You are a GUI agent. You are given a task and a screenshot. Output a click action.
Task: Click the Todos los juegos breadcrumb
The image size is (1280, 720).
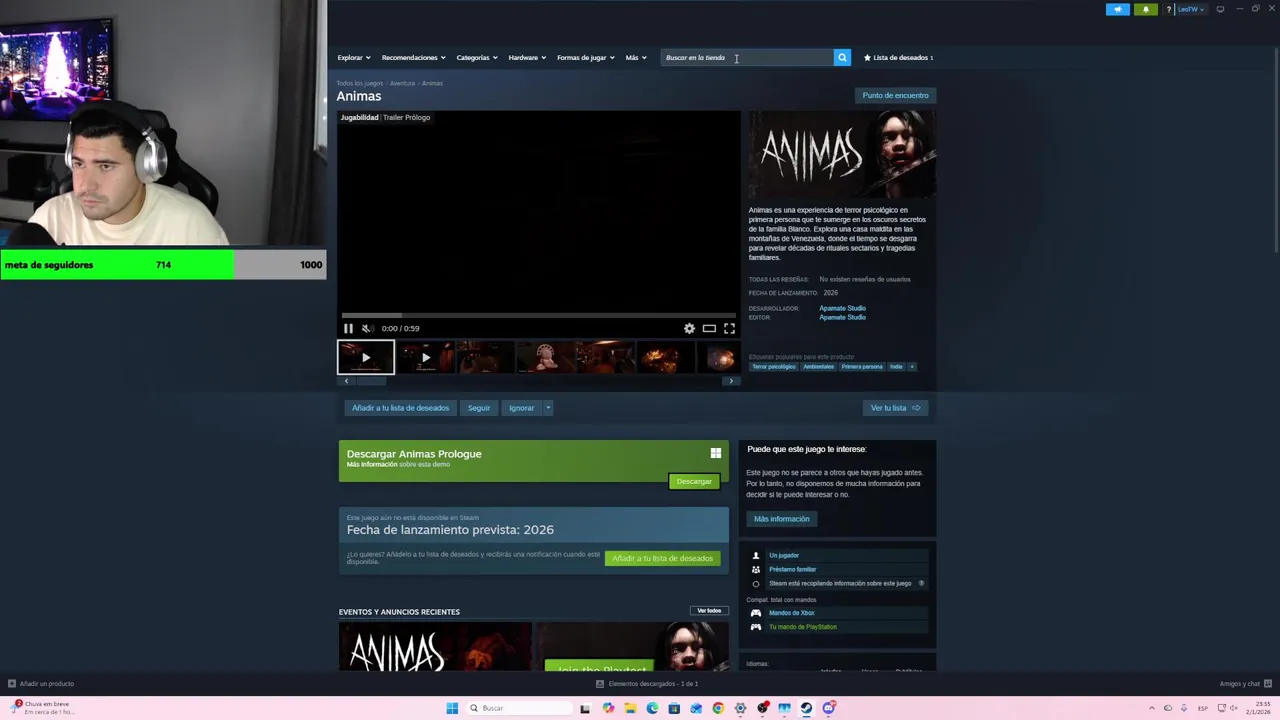(359, 83)
